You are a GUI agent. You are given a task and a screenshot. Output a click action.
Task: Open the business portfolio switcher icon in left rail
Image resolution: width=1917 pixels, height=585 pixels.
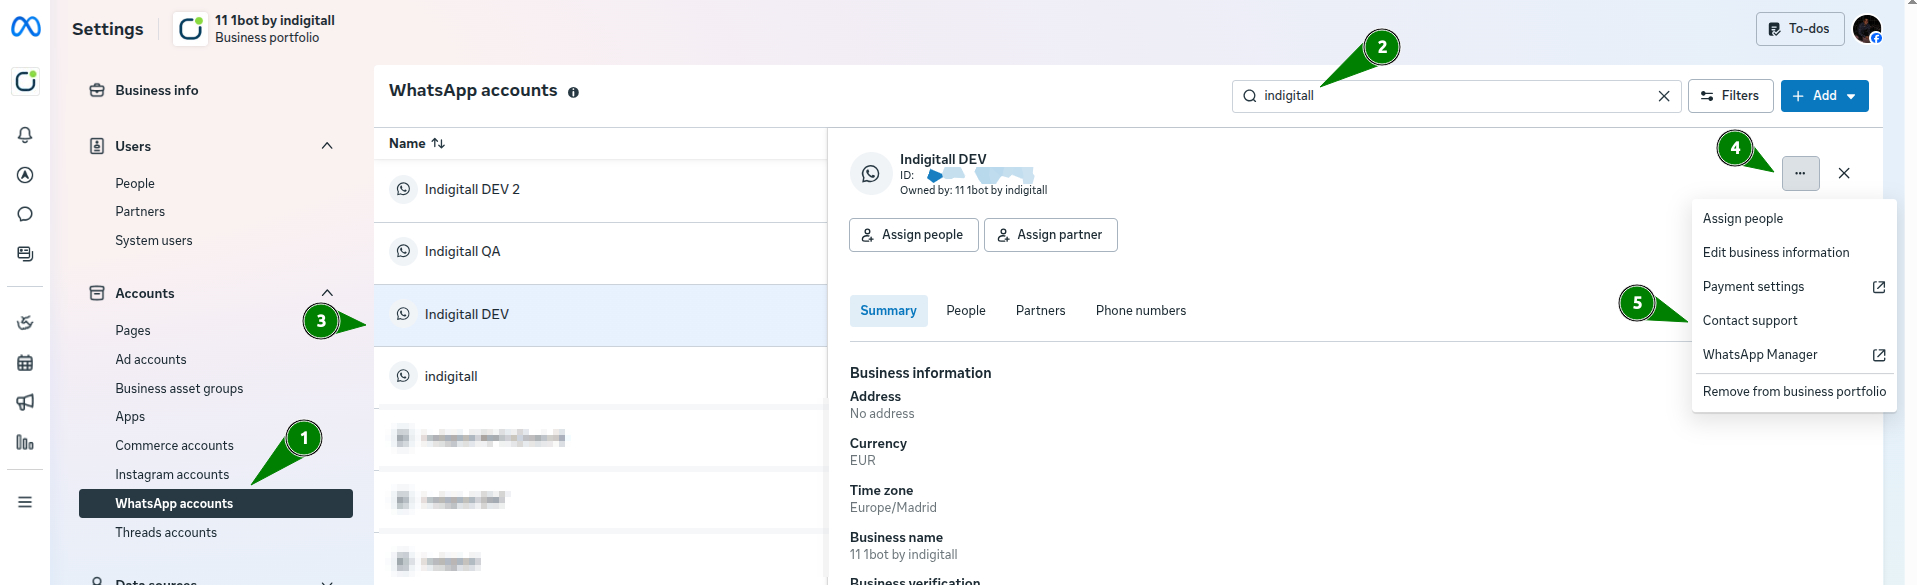[25, 81]
